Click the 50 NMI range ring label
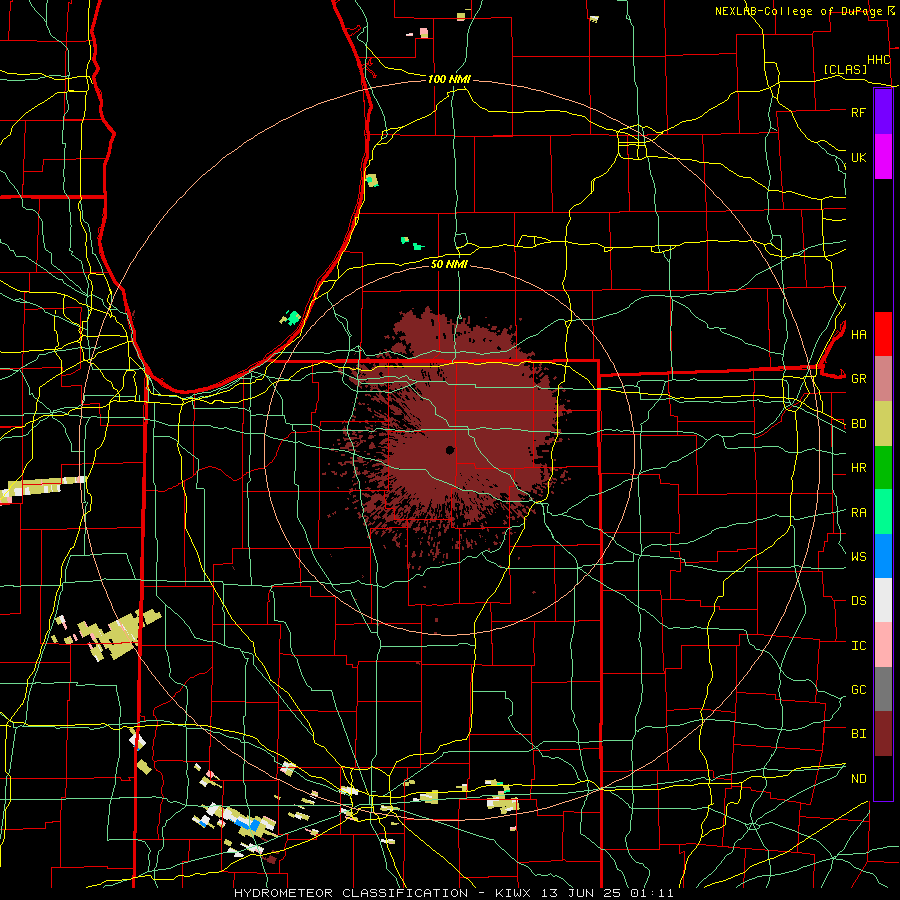 [x=449, y=264]
